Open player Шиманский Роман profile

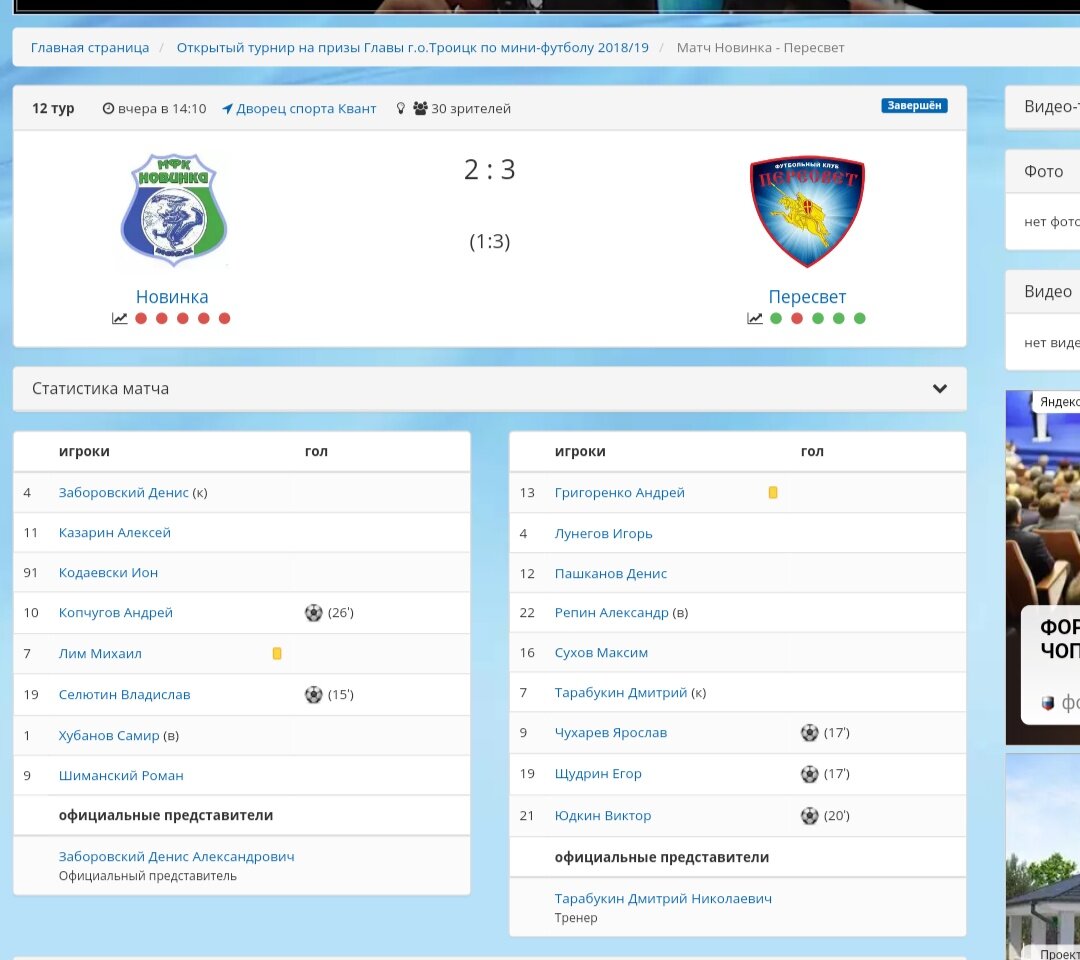click(121, 775)
